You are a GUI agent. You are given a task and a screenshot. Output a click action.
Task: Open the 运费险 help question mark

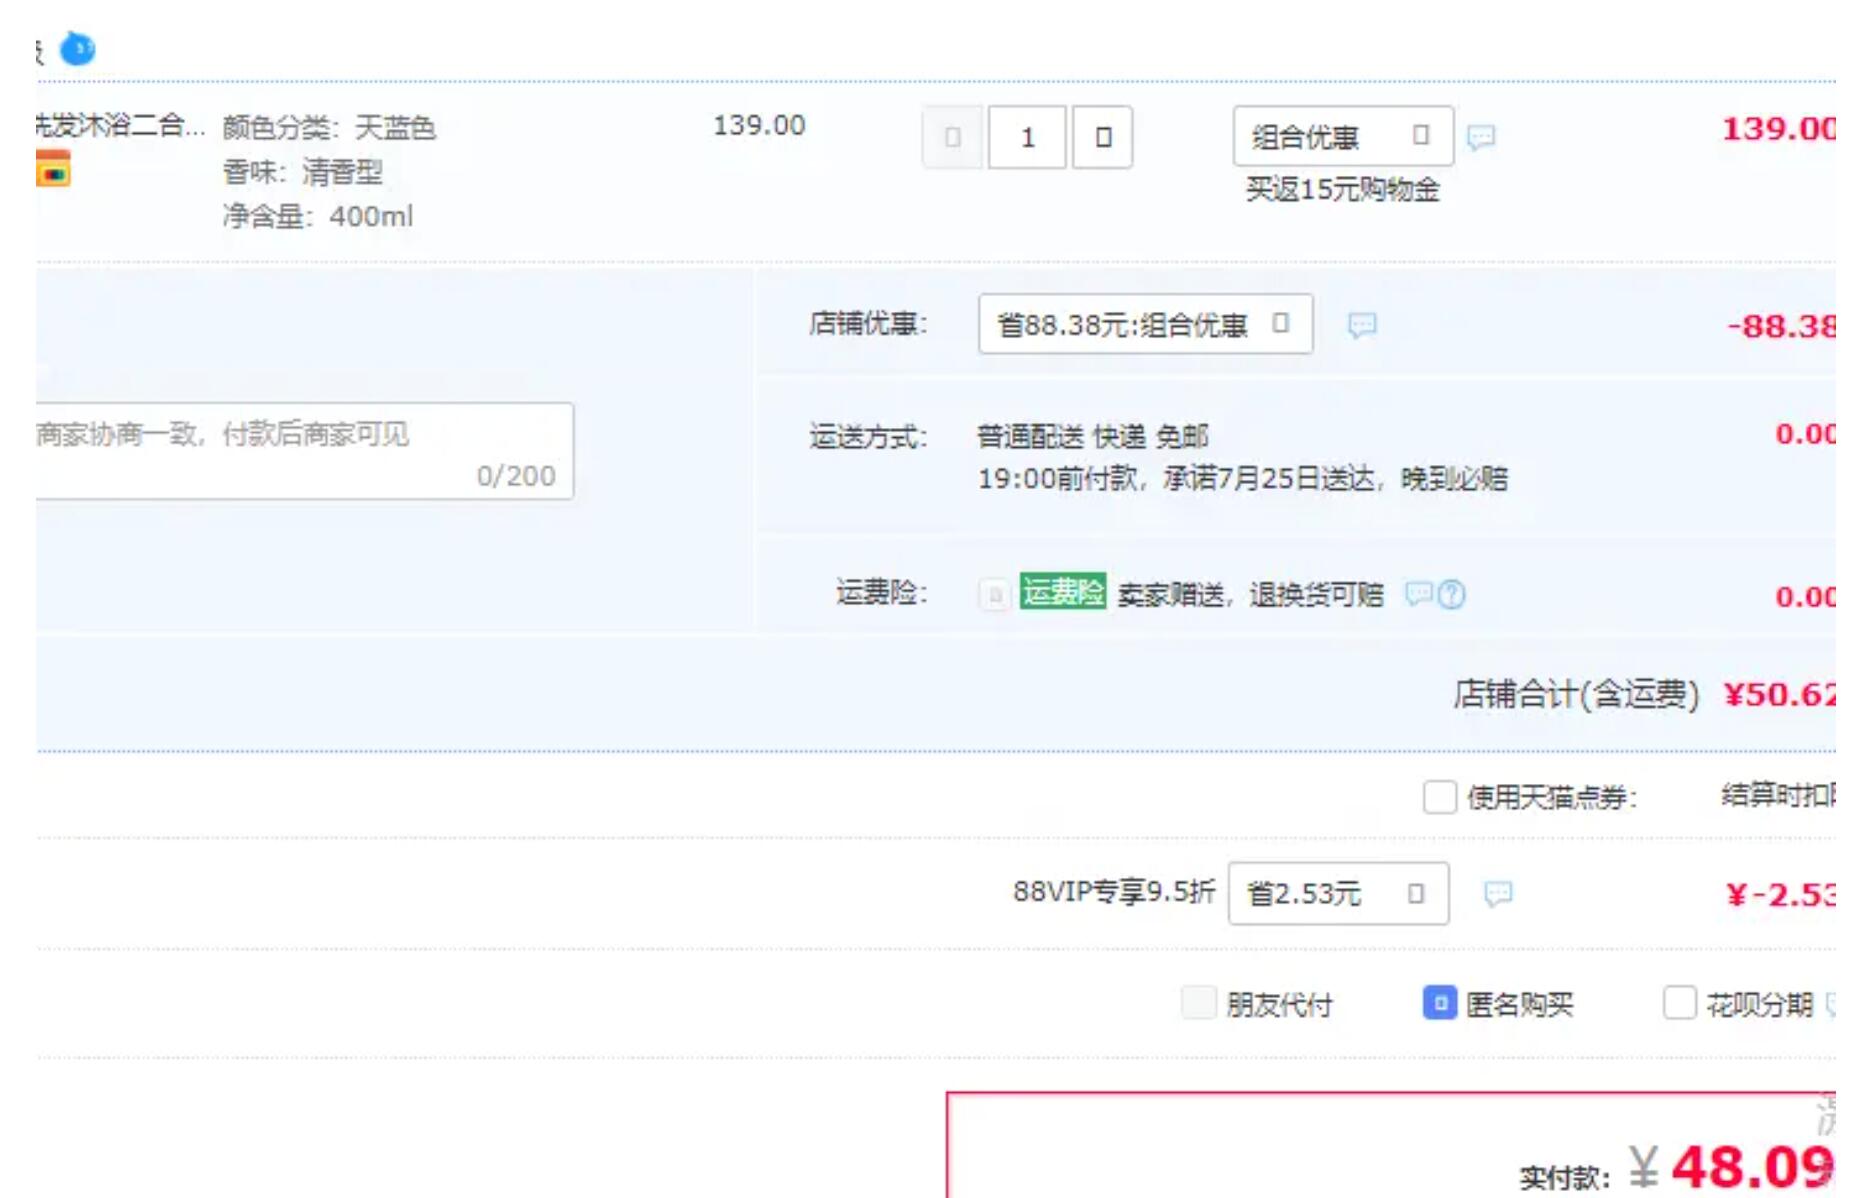(1452, 595)
